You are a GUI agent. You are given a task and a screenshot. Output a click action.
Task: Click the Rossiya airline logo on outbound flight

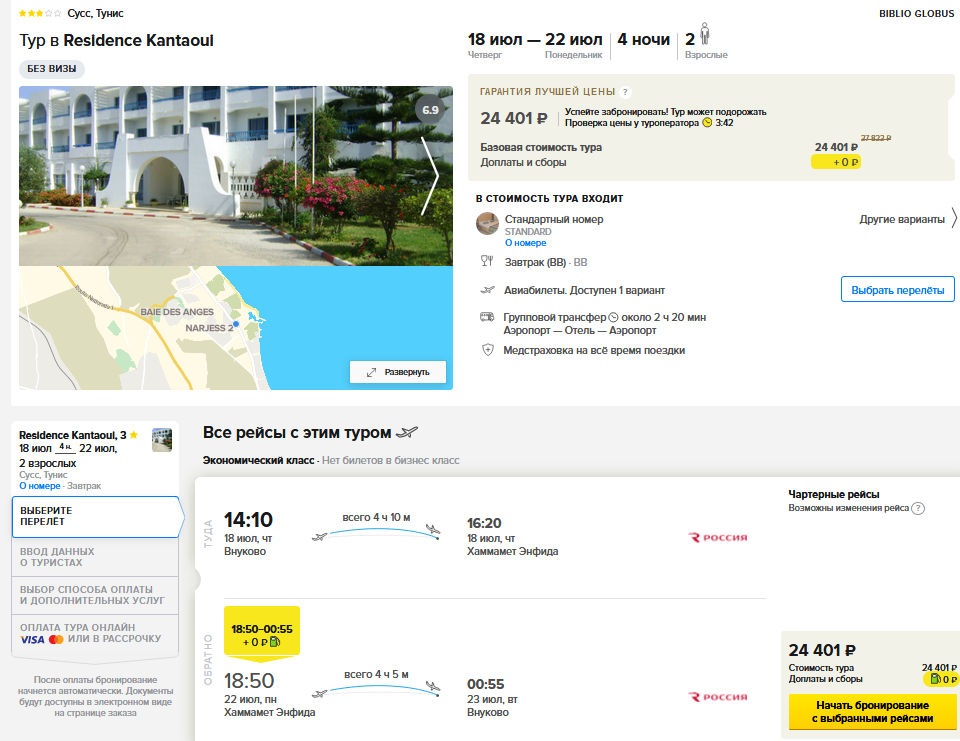[718, 537]
